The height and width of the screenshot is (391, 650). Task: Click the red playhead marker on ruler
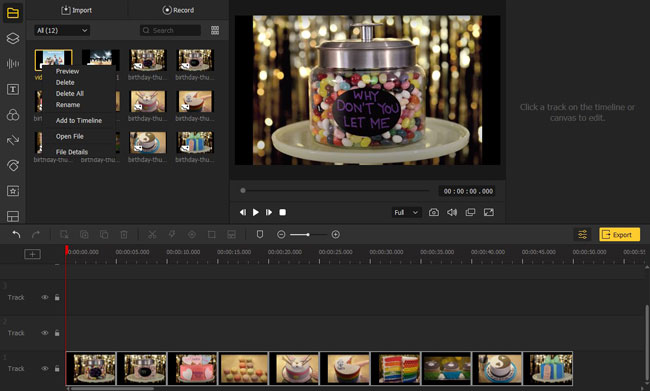[66, 250]
